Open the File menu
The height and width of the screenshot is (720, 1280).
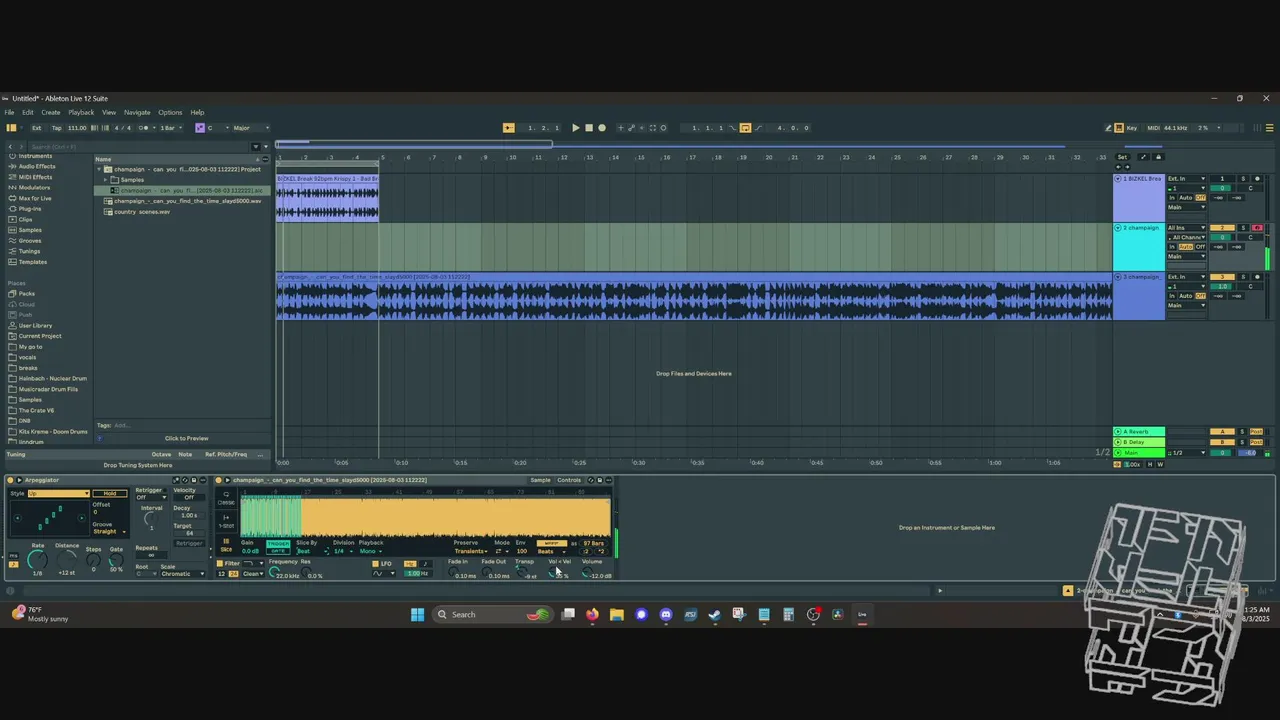pyautogui.click(x=12, y=112)
